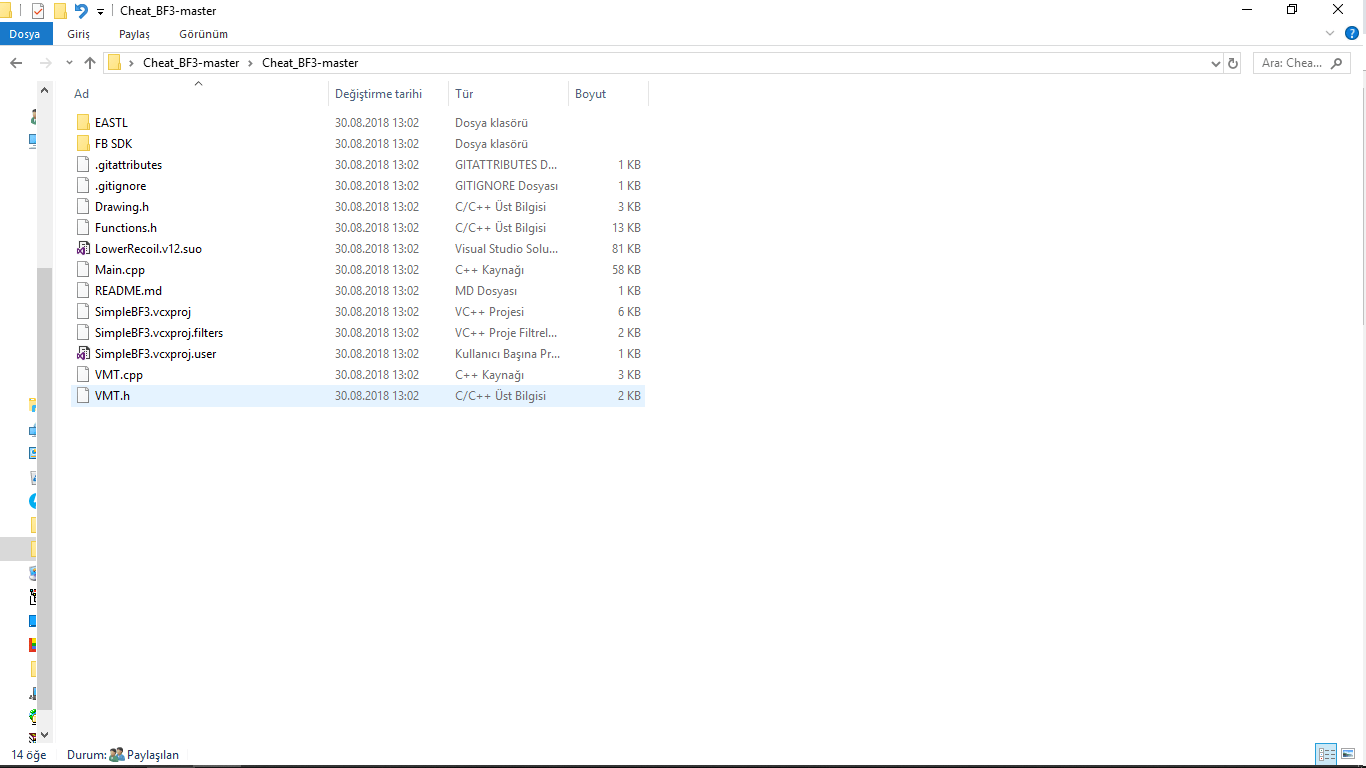Switch to details view layout icon
1366x768 pixels.
(1326, 755)
